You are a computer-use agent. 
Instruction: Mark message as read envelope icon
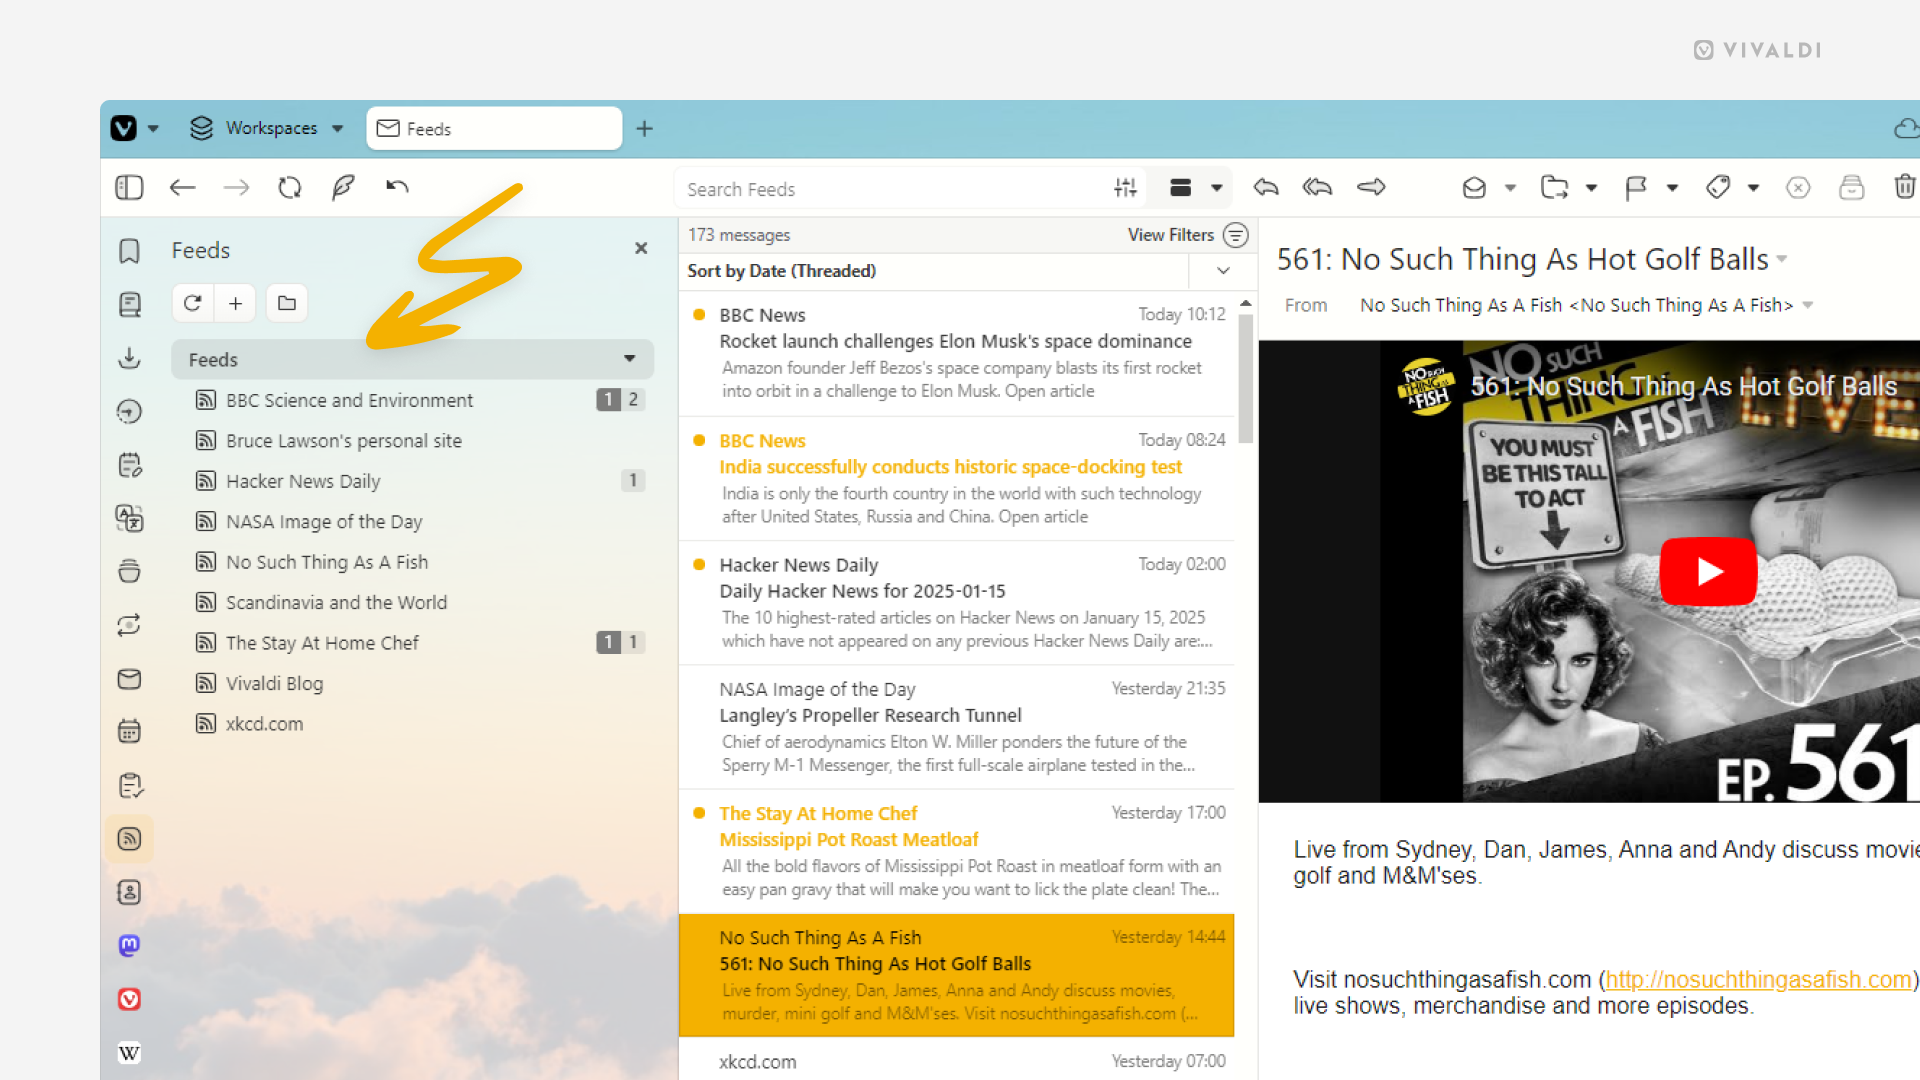coord(1474,188)
